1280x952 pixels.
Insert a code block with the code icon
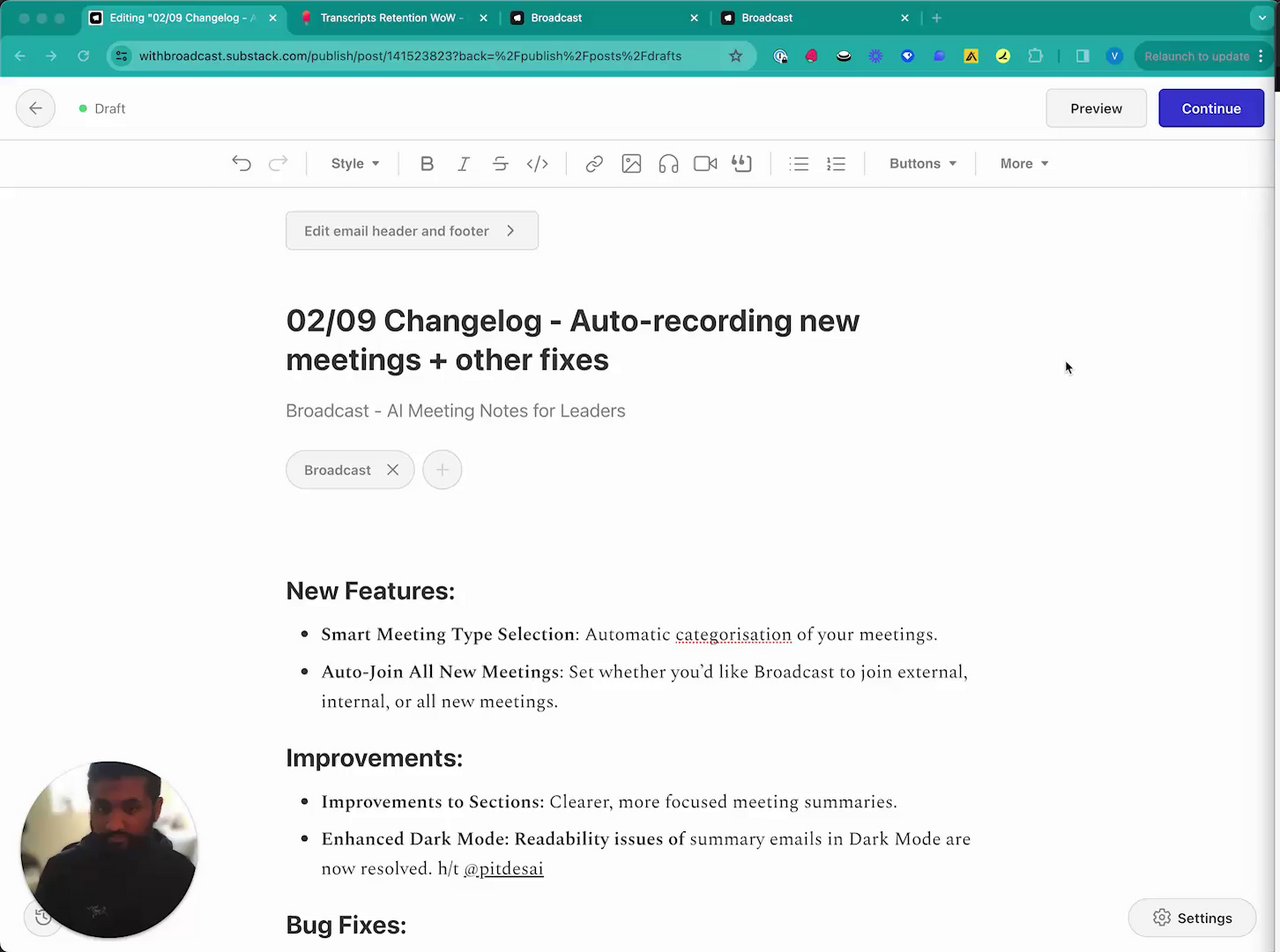point(537,163)
